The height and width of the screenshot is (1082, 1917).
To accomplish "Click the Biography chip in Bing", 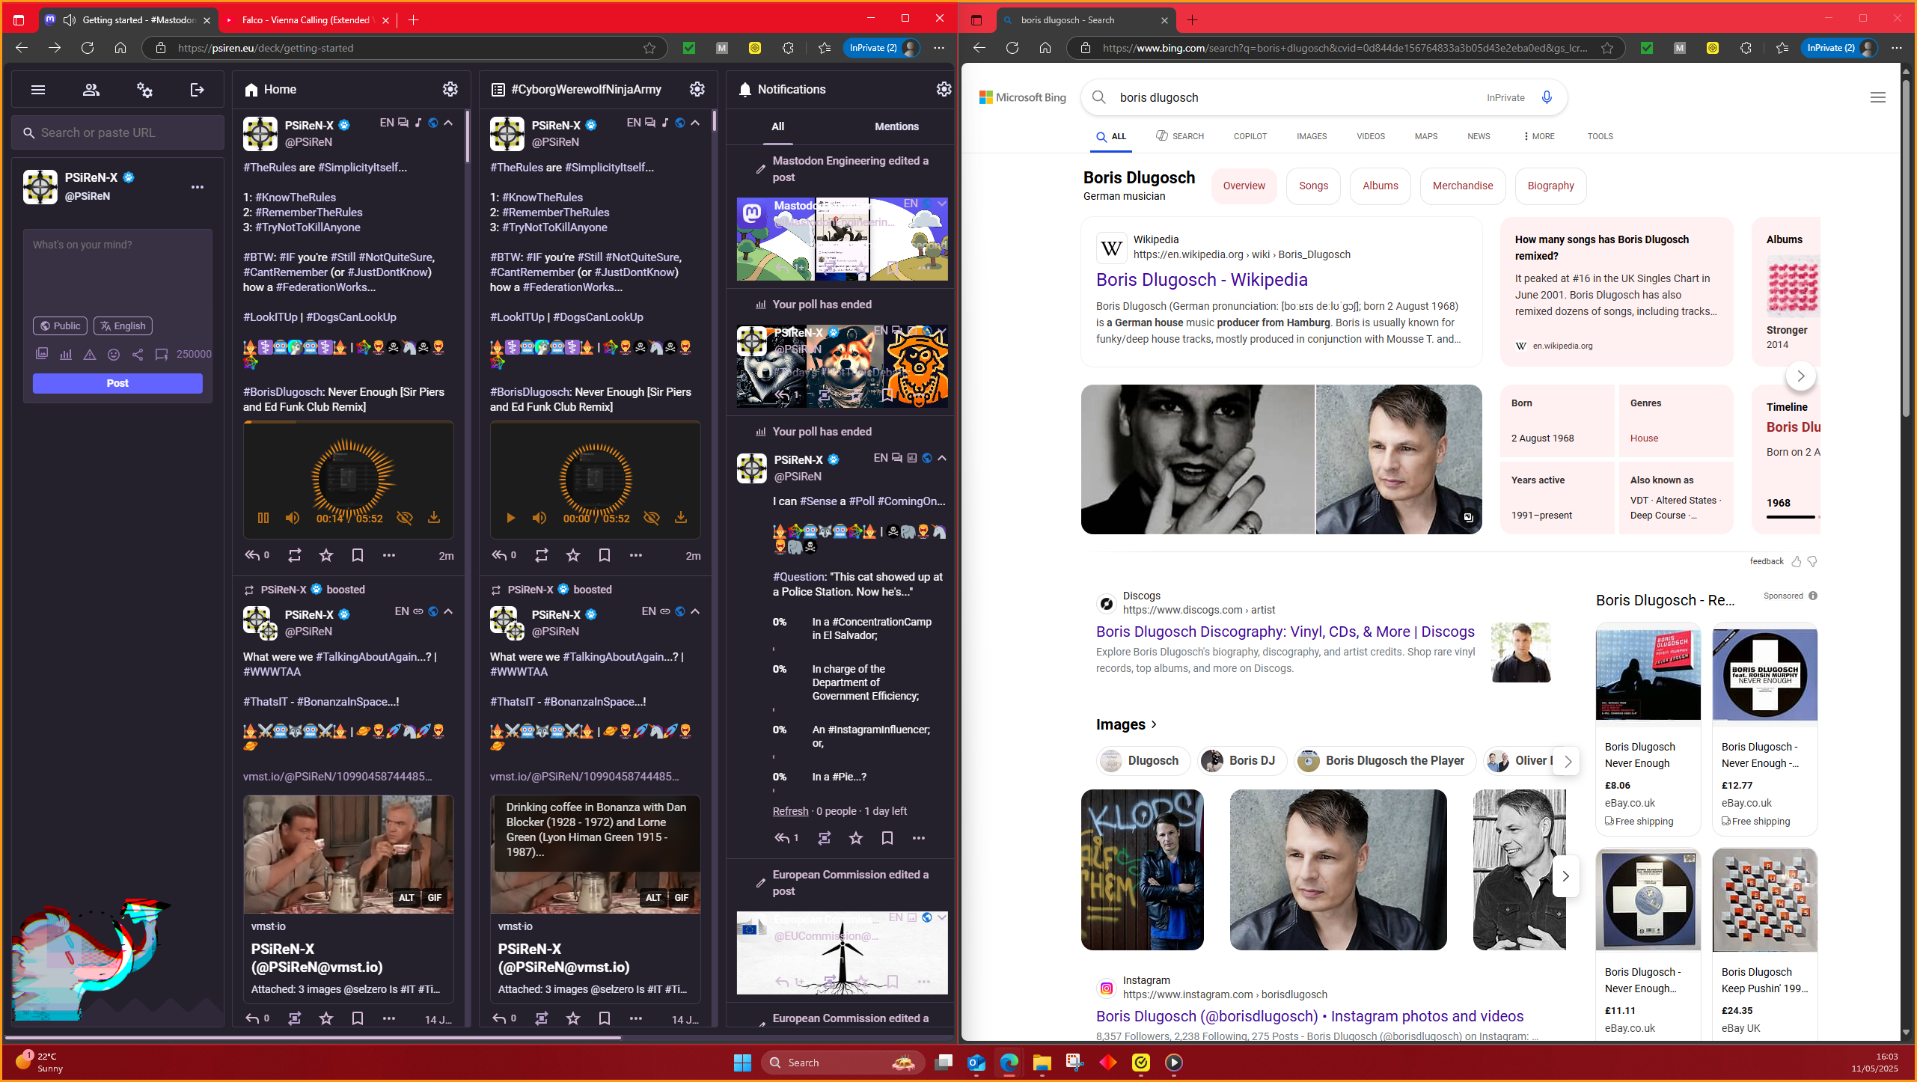I will coord(1550,186).
